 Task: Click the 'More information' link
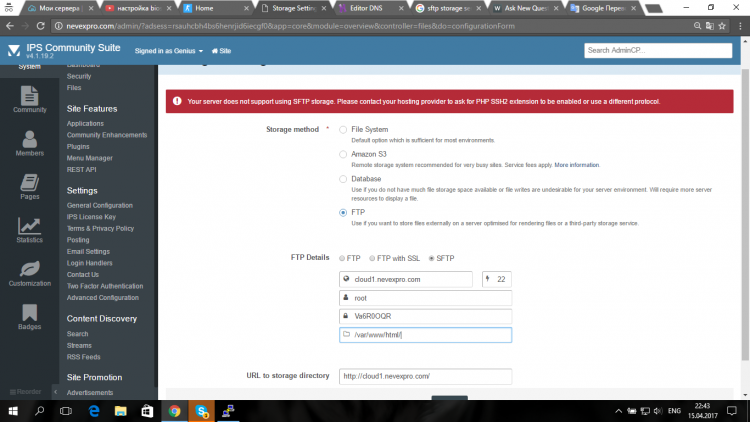[577, 164]
